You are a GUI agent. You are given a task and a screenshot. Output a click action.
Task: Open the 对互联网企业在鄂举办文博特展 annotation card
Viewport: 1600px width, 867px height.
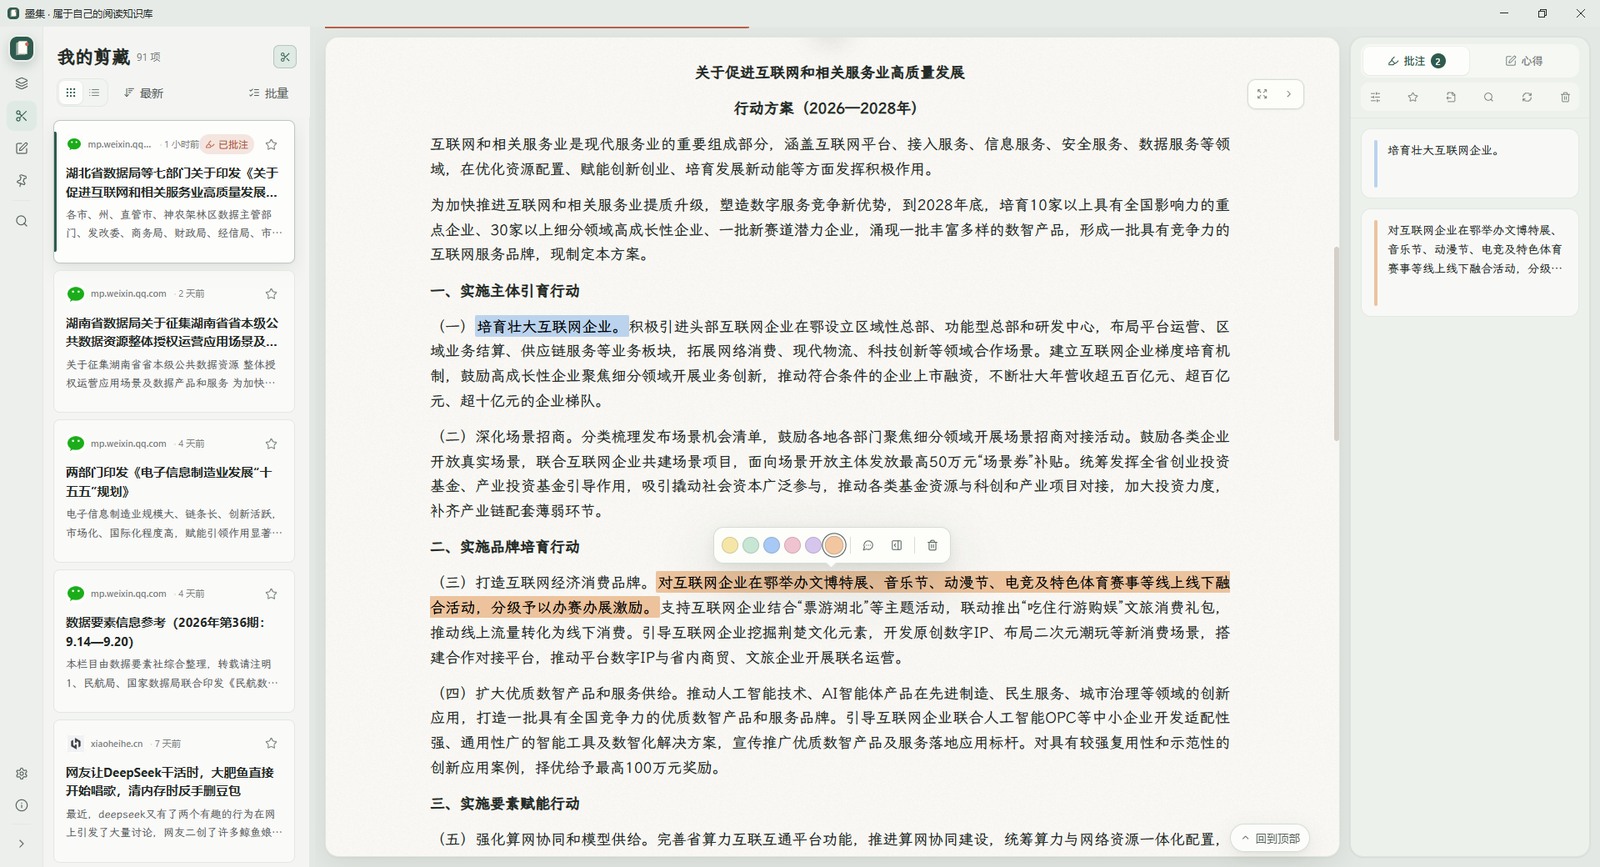pyautogui.click(x=1470, y=262)
